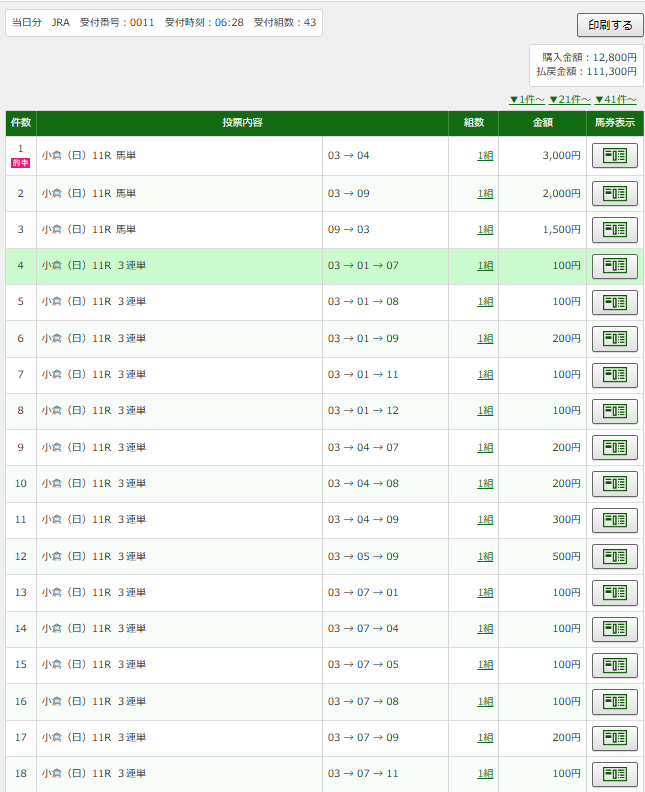Viewport: 645px width, 792px height.
Task: Open 1組 link in row 11
Action: [485, 520]
